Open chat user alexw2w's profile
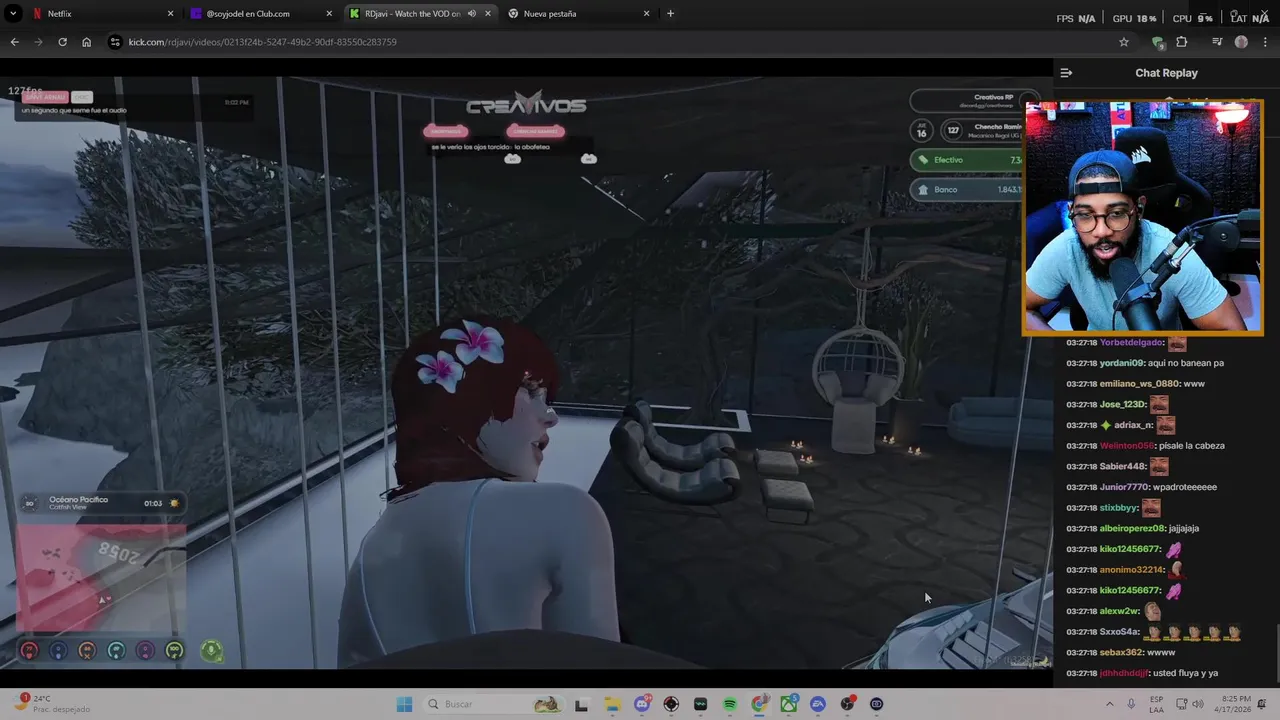Viewport: 1280px width, 720px height. [1120, 611]
